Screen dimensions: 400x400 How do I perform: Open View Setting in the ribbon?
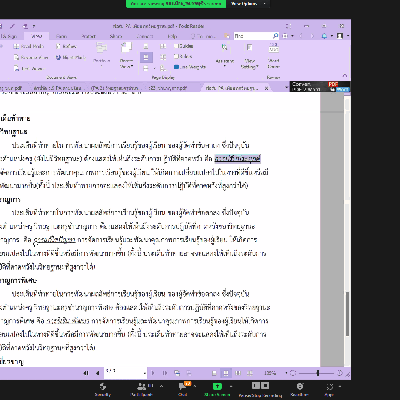tap(250, 56)
